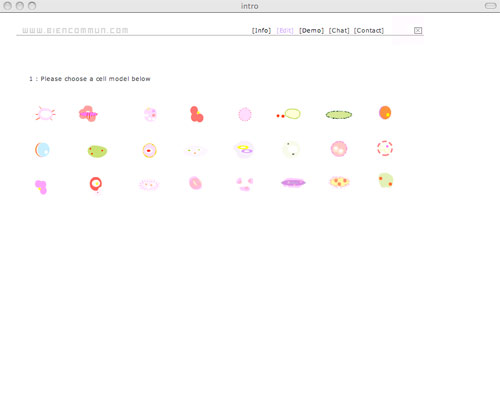500x417 pixels.
Task: Switch to the [Demo] page
Action: pos(311,30)
